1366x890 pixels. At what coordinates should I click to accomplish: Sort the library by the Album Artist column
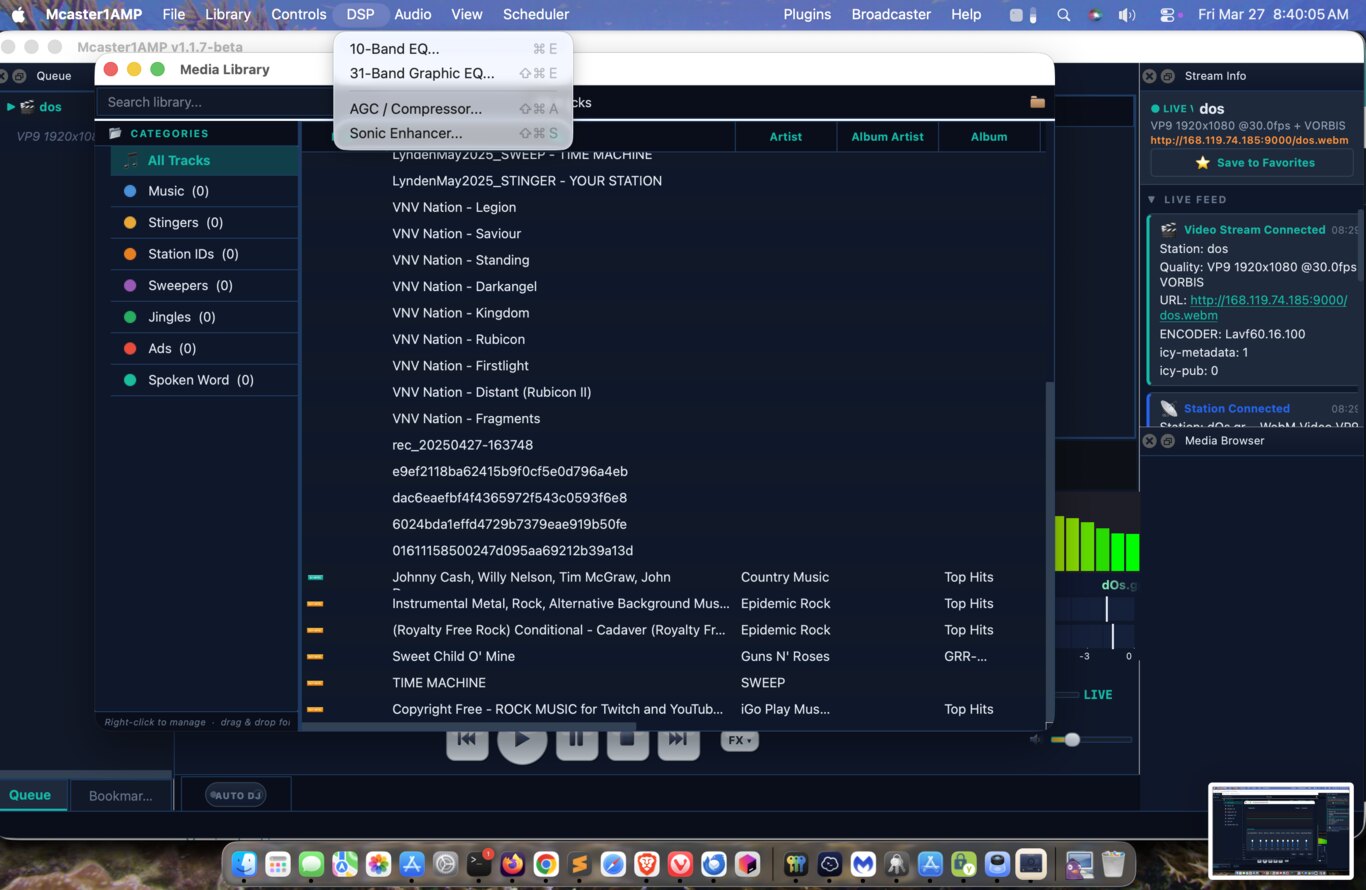click(x=888, y=137)
